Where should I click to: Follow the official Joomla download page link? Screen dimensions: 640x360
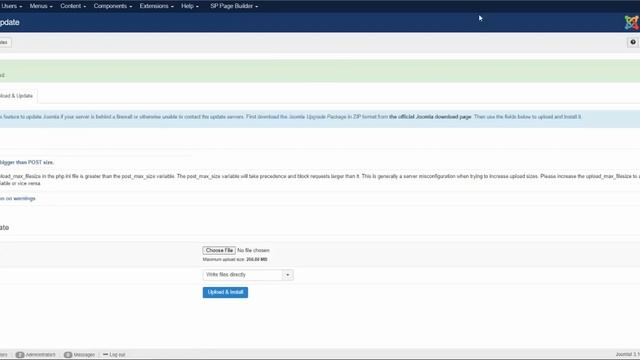430,117
